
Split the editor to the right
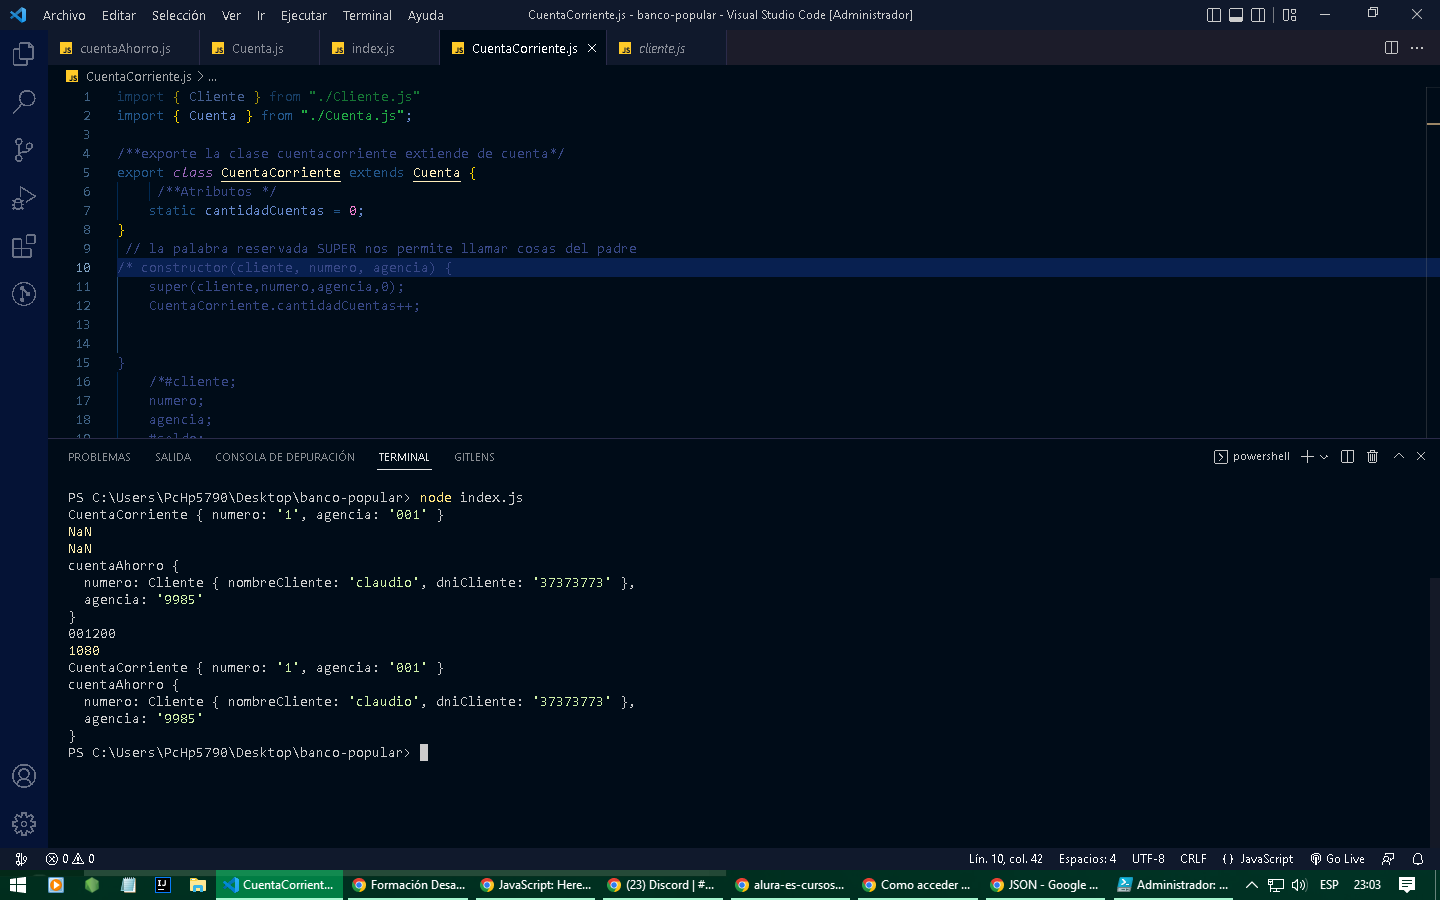[x=1391, y=48]
